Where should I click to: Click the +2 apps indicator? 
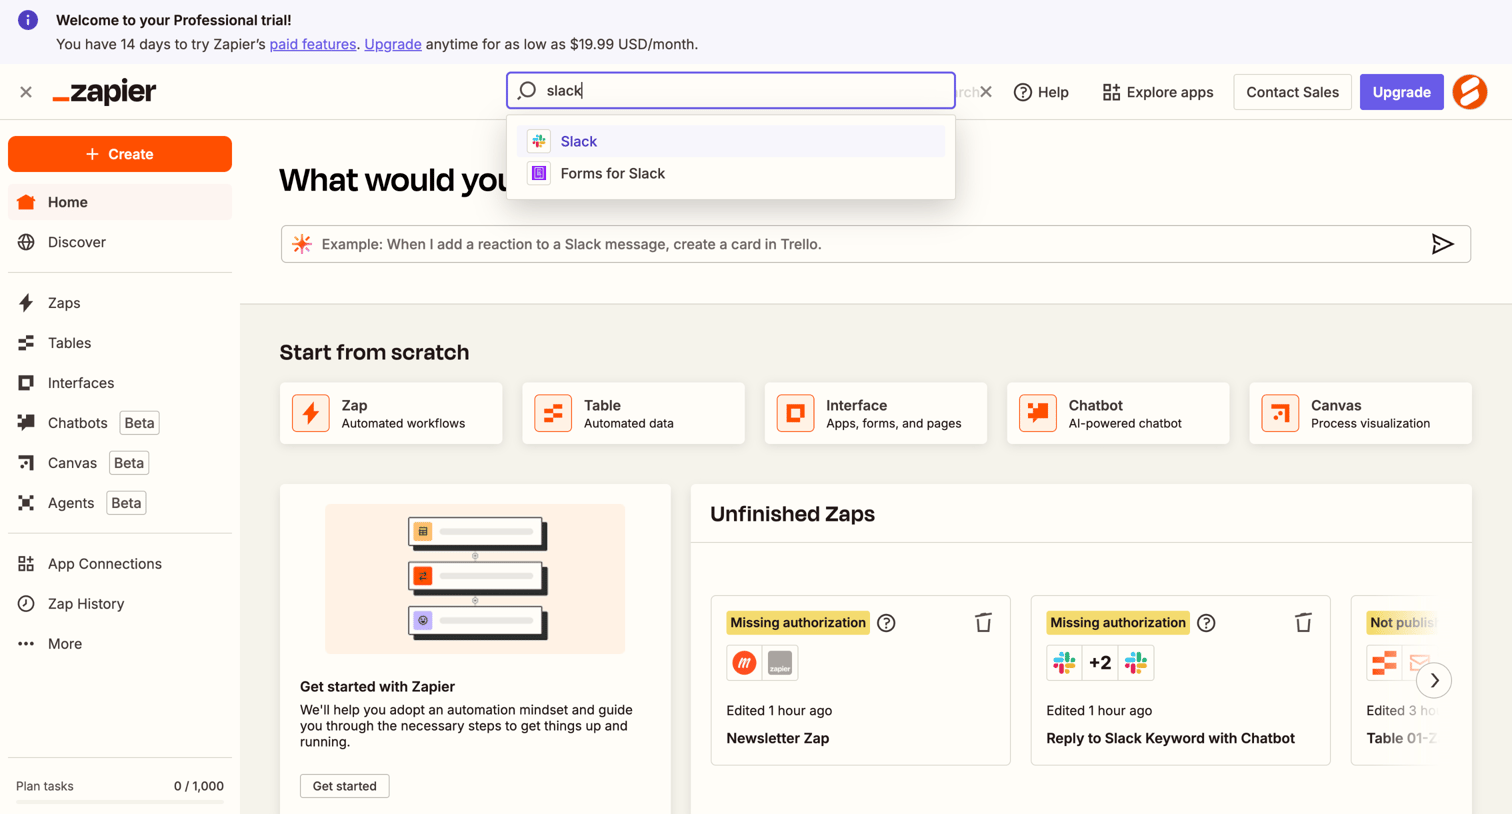point(1100,663)
